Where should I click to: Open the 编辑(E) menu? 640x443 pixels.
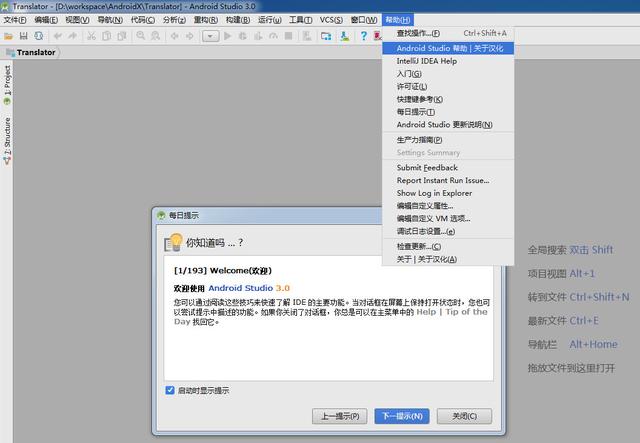[x=46, y=20]
